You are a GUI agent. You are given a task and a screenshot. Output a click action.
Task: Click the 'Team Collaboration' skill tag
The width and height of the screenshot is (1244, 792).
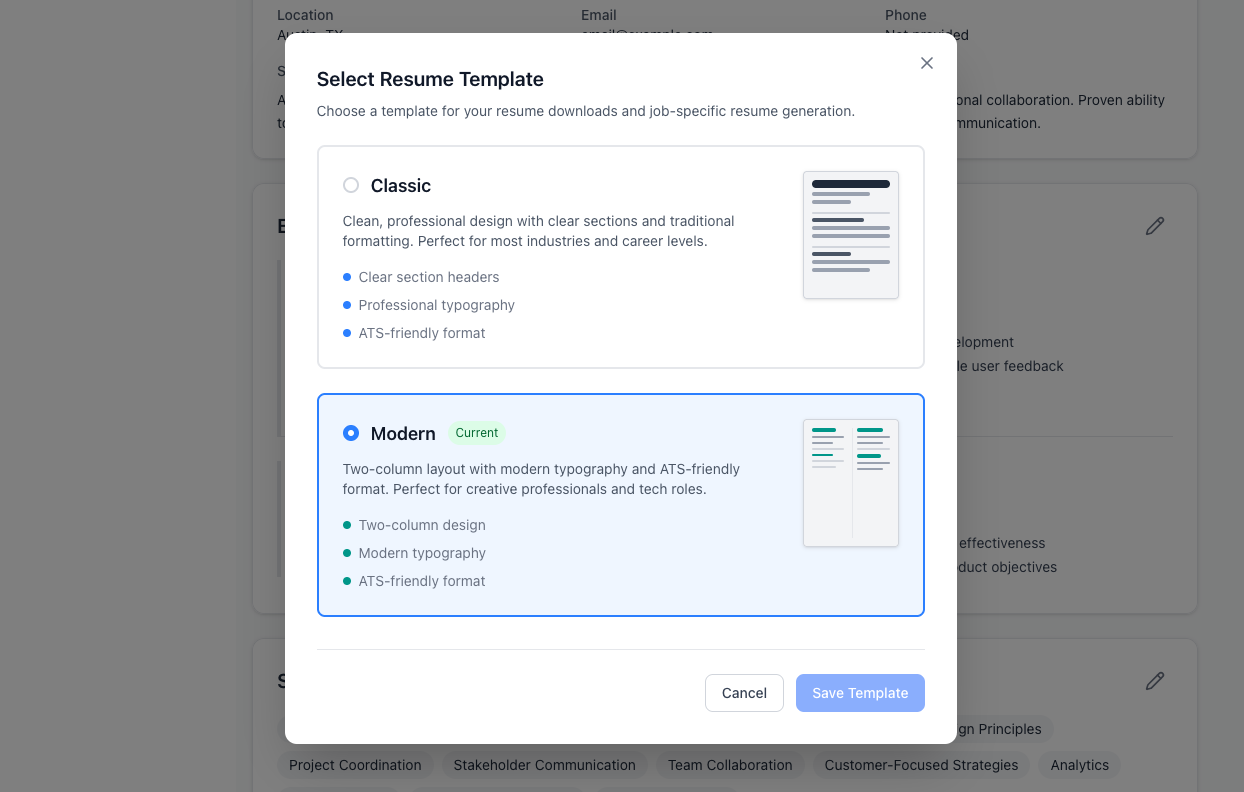tap(730, 765)
